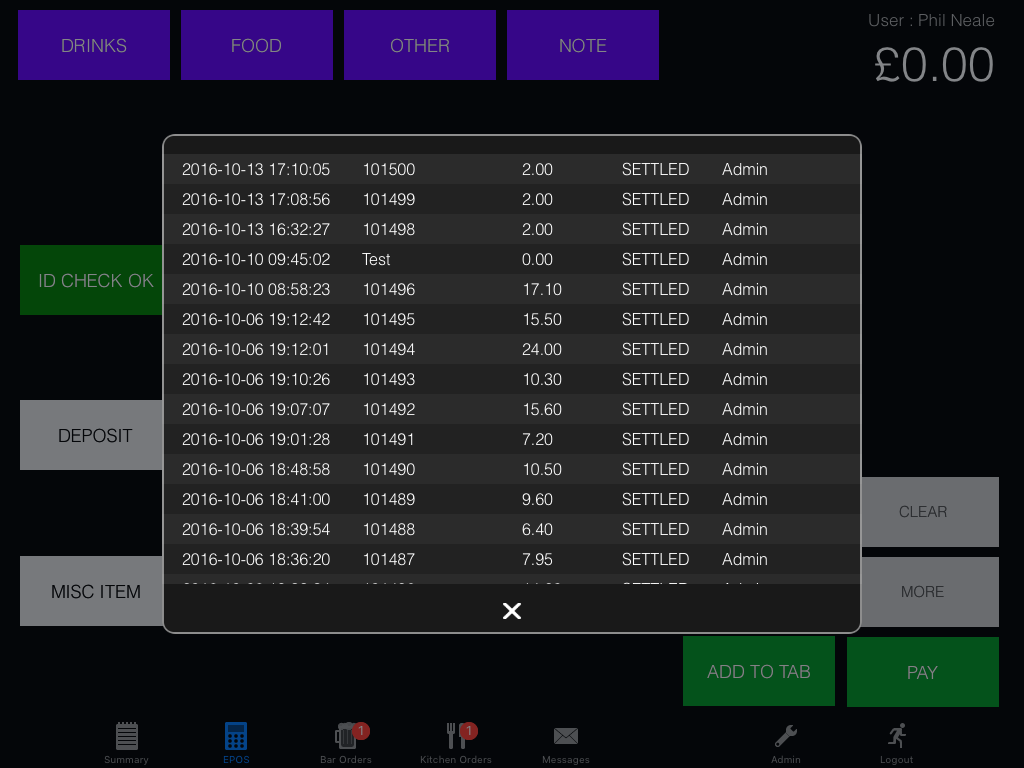Switch to the FOOD category

point(256,45)
